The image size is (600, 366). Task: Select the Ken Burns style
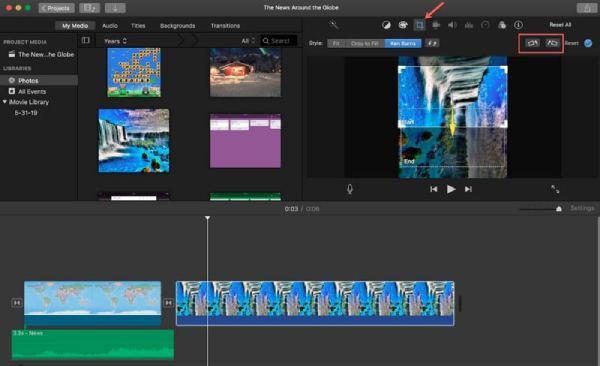coord(403,43)
